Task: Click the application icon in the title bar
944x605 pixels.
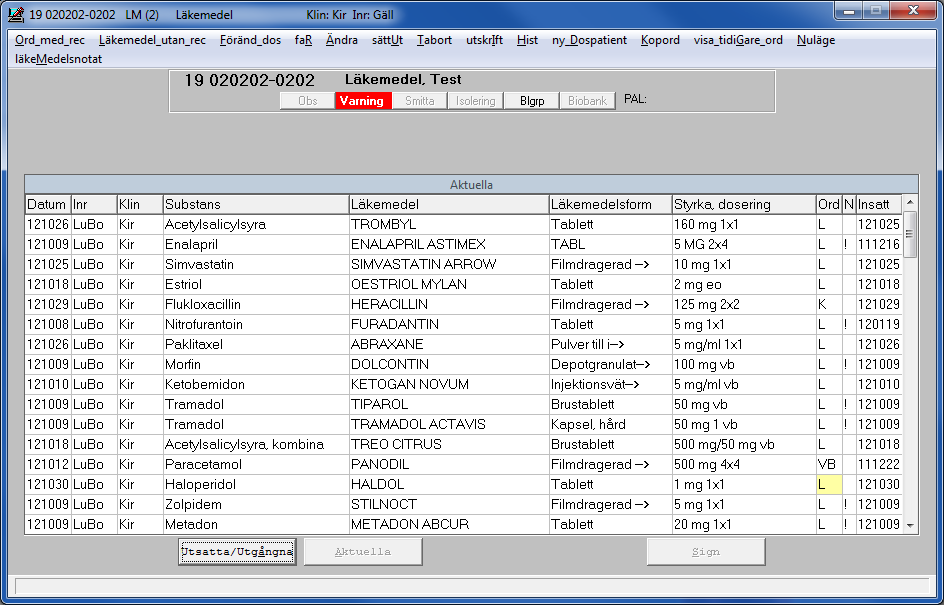Action: point(16,14)
